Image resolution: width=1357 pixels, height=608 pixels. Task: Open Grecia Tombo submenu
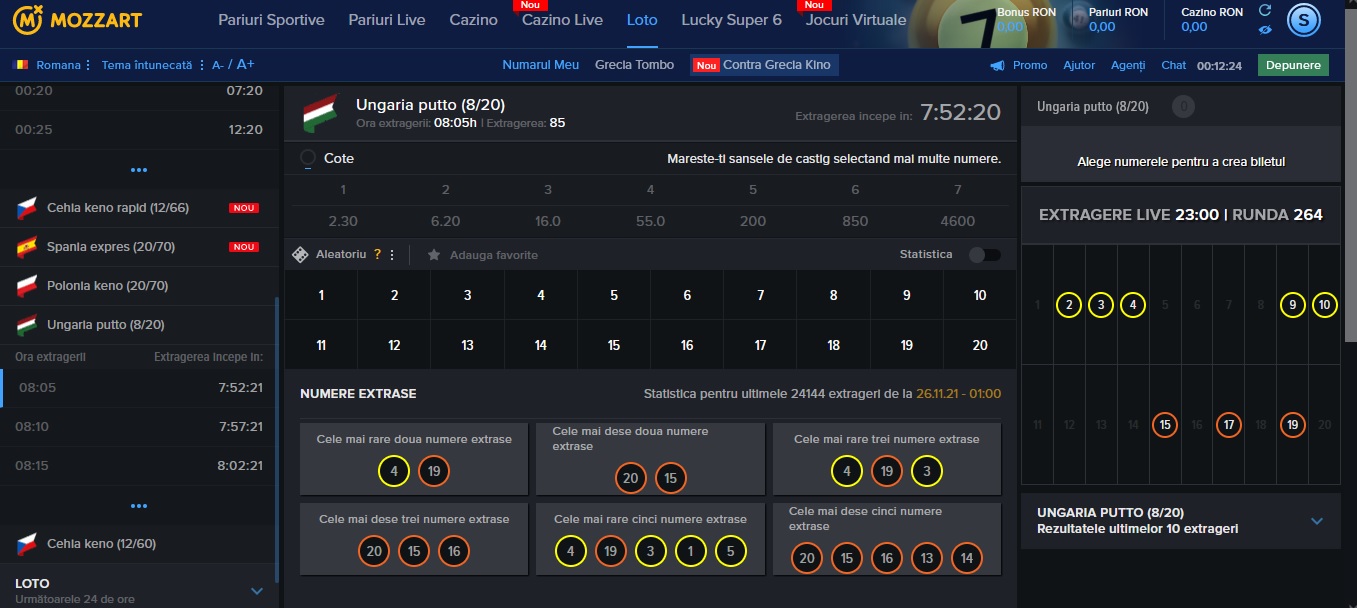tap(634, 65)
